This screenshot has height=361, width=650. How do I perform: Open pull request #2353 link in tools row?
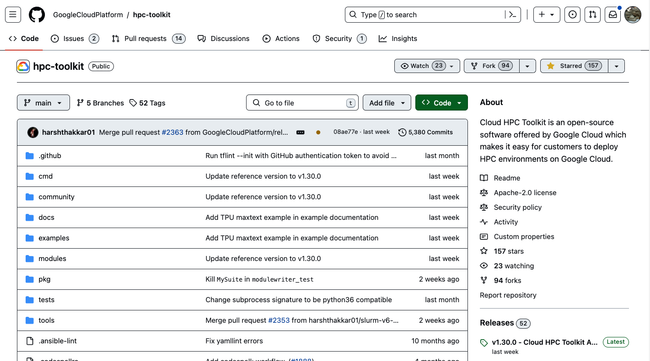pos(279,320)
